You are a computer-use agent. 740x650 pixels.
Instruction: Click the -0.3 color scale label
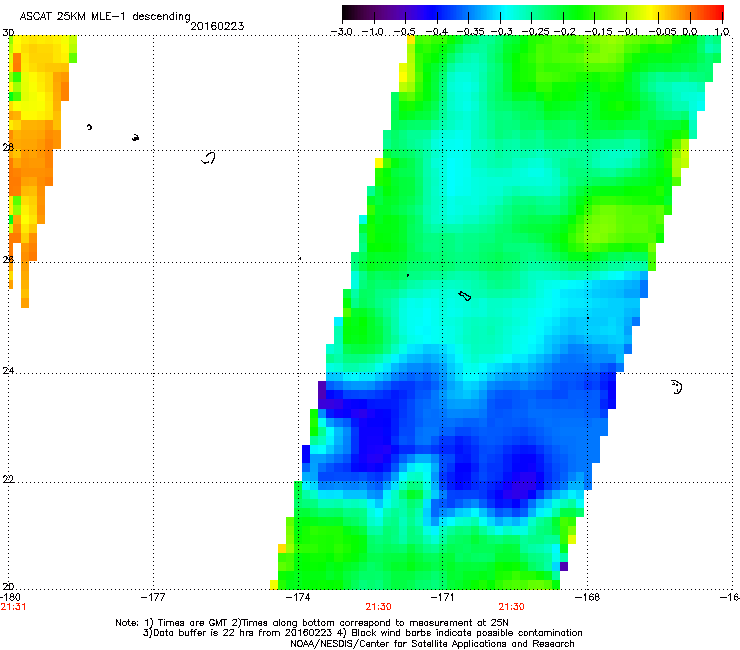[x=501, y=32]
